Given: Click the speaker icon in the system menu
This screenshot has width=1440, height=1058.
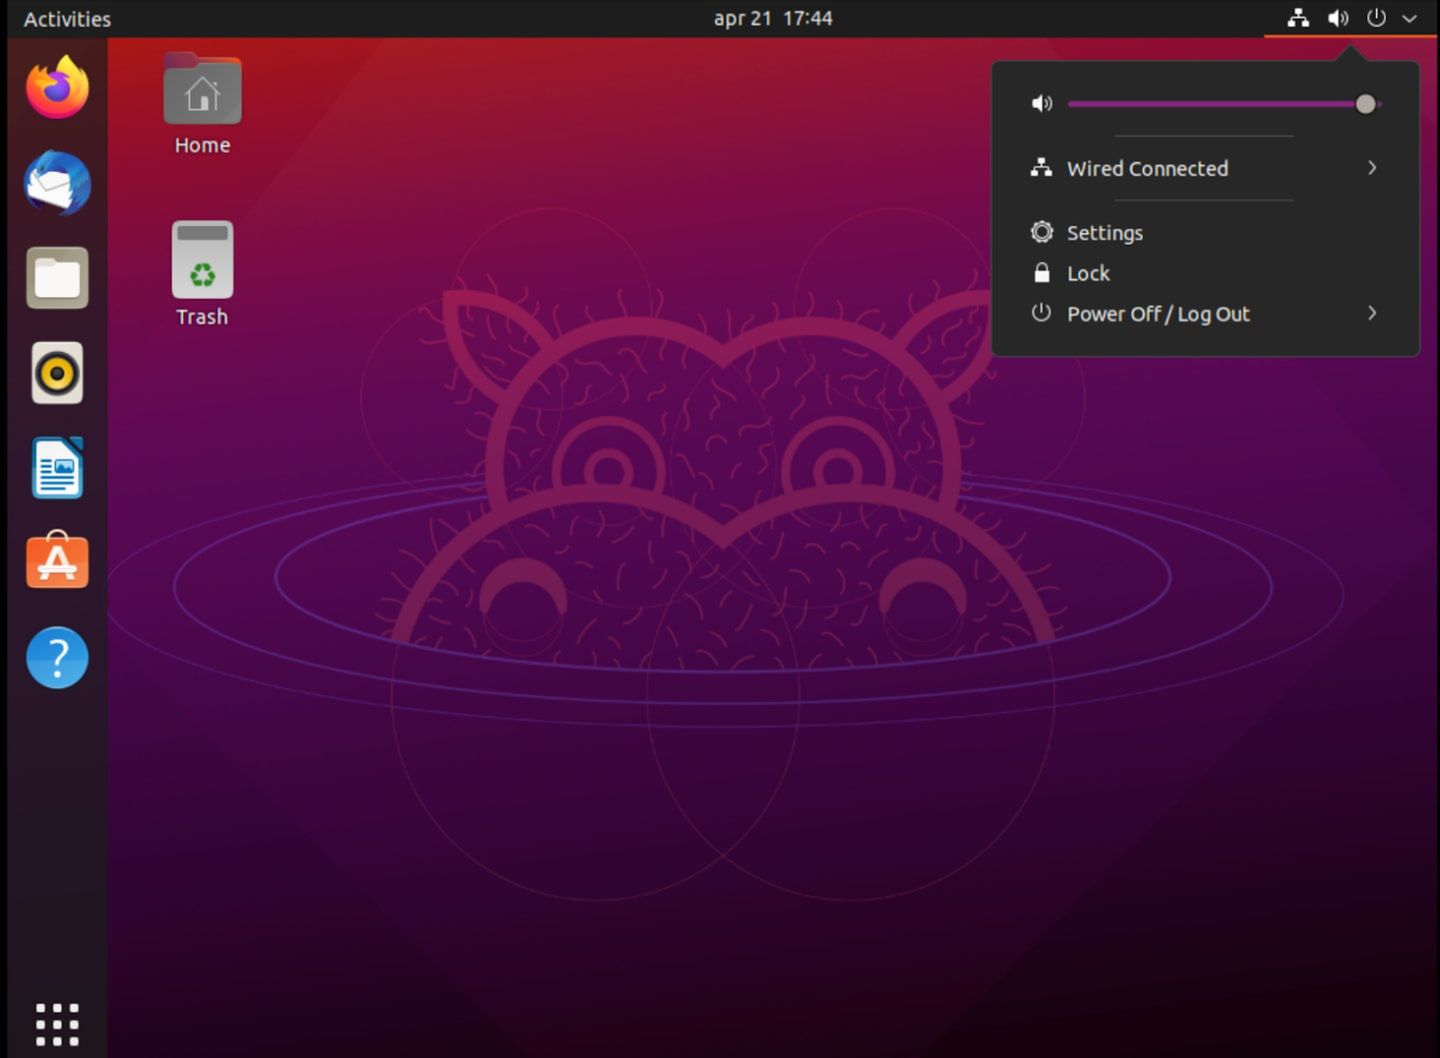Looking at the screenshot, I should coord(1041,103).
